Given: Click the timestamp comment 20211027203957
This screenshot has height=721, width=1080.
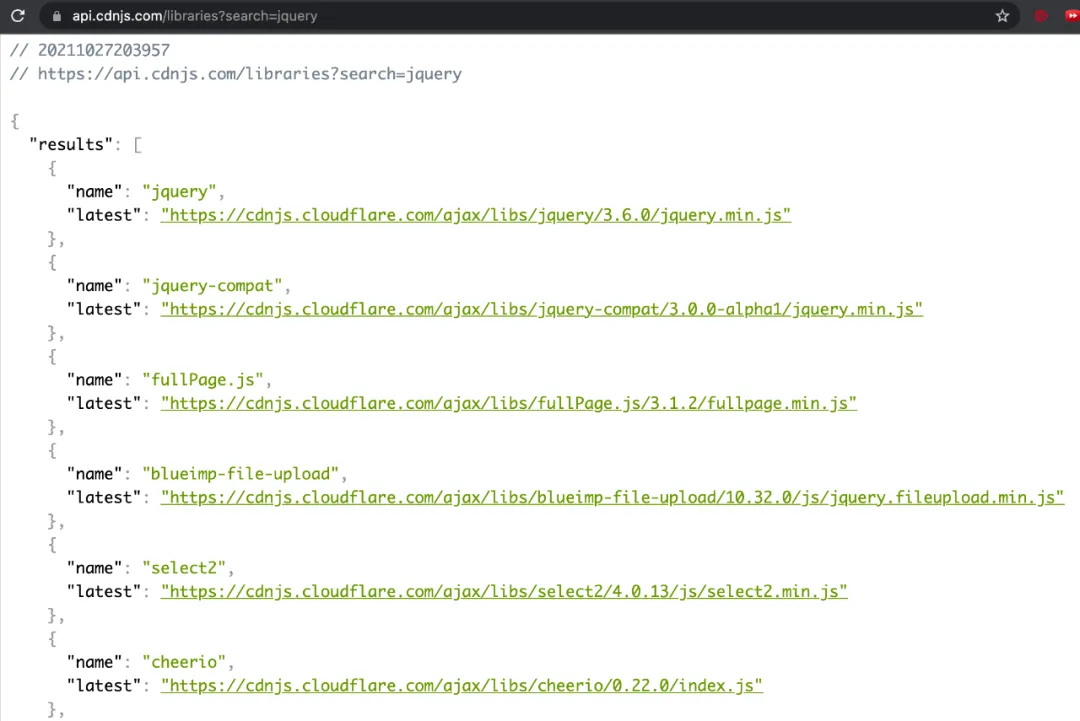Looking at the screenshot, I should point(90,50).
